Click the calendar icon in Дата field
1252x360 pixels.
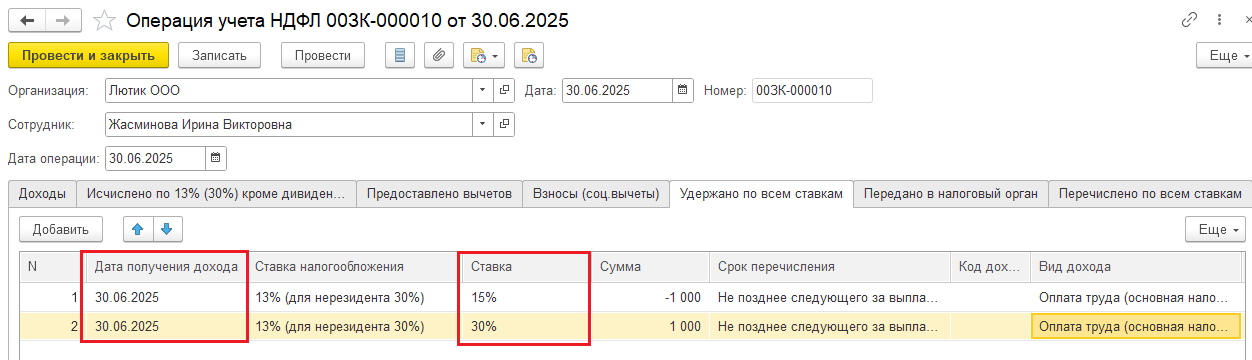[x=683, y=90]
